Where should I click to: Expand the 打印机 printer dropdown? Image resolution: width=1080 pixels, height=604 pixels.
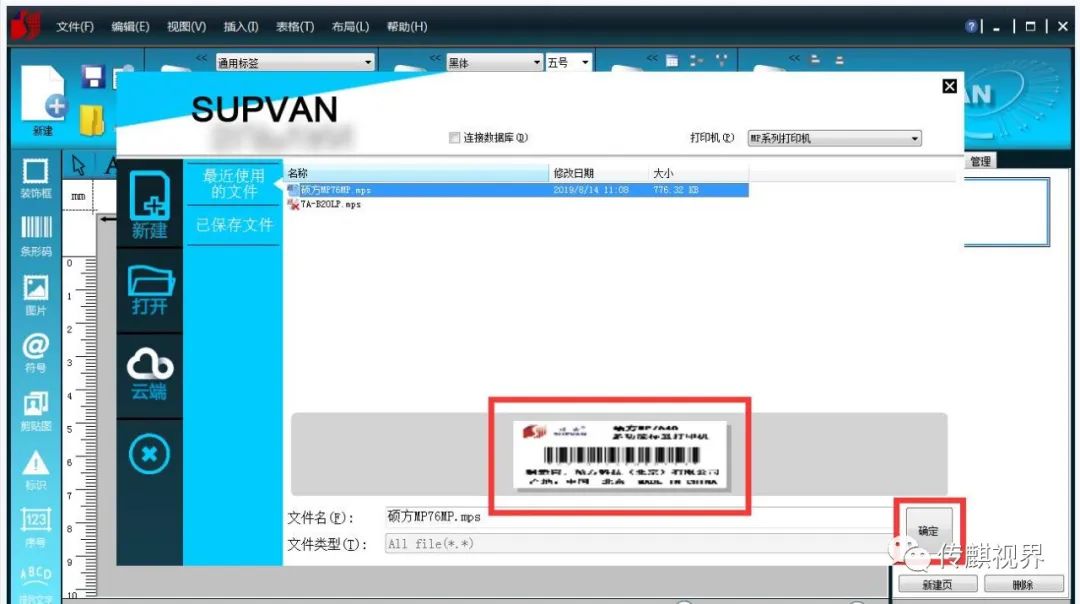[914, 139]
